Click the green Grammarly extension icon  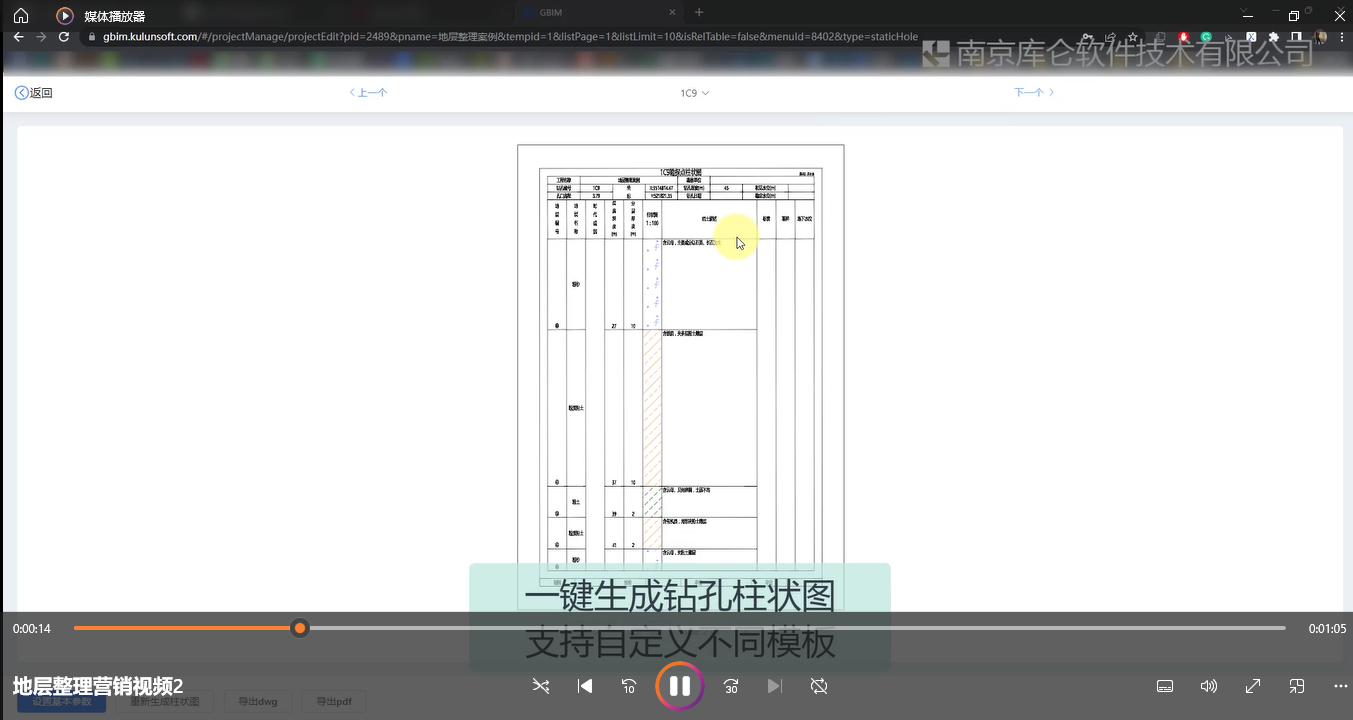[x=1206, y=37]
